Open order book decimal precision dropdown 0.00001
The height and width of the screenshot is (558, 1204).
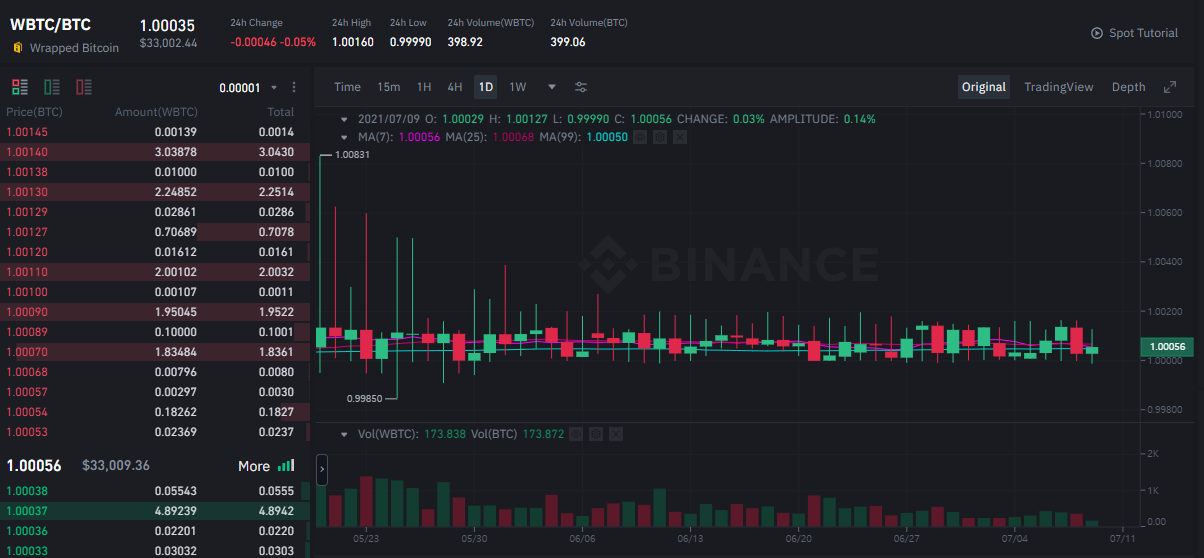(246, 88)
